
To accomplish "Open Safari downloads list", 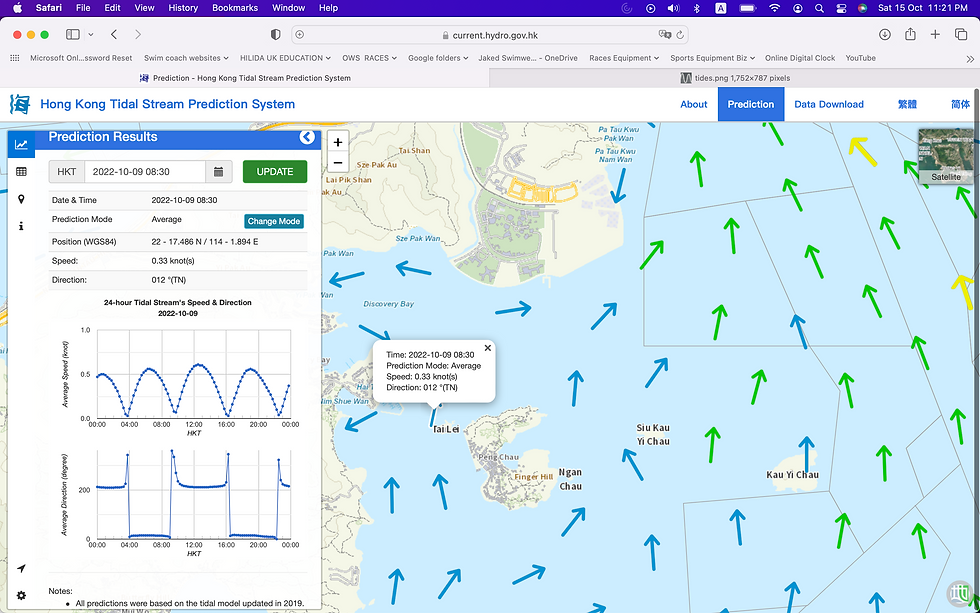I will click(884, 34).
